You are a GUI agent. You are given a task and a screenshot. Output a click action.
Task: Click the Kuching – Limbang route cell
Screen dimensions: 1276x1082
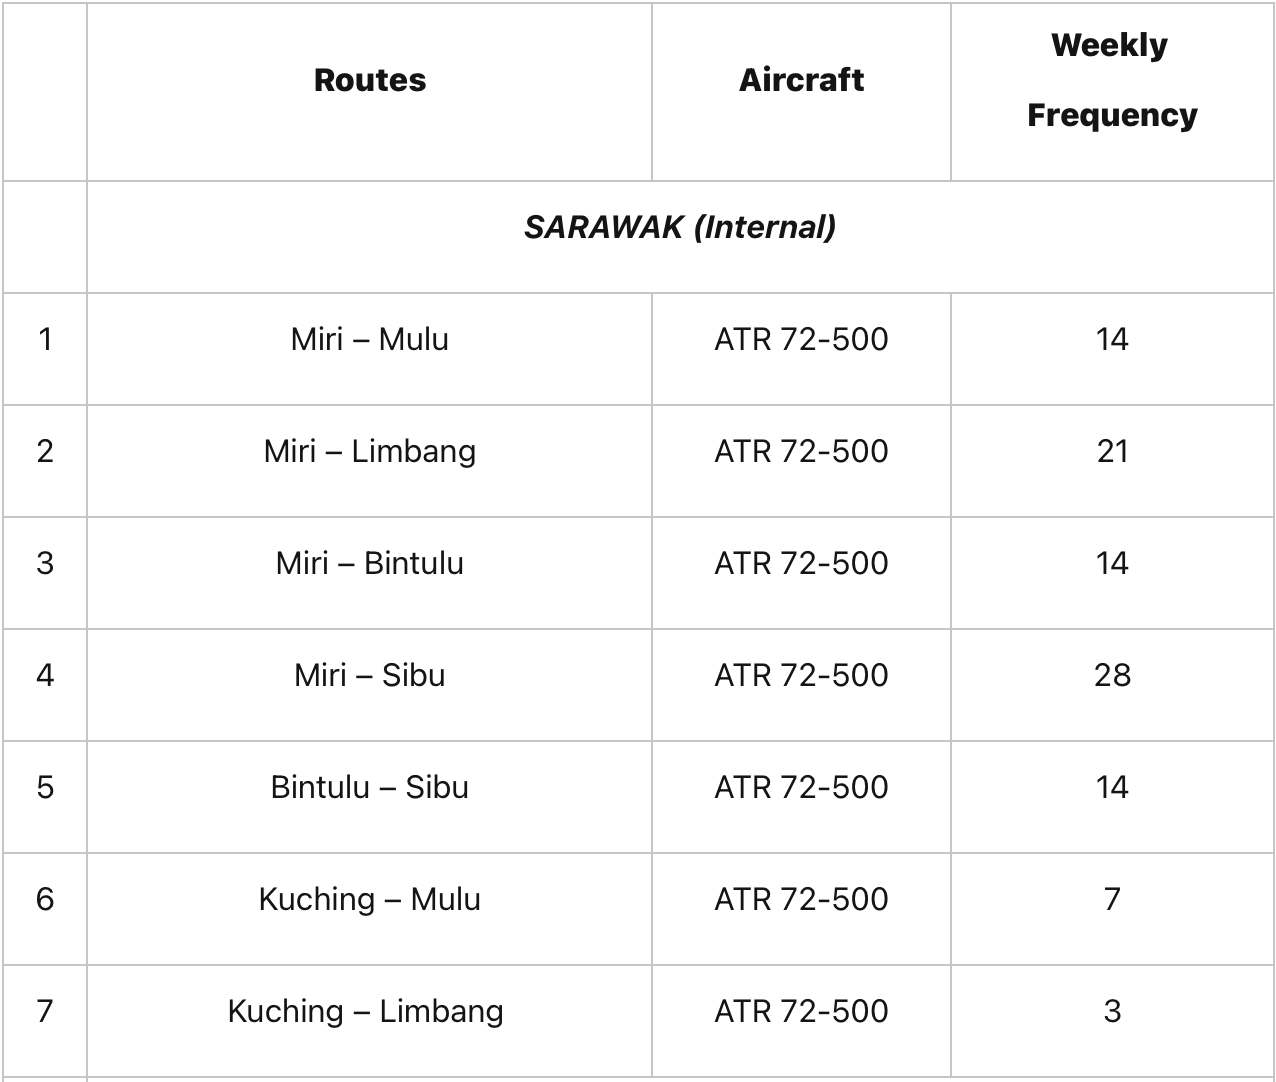(x=366, y=1012)
